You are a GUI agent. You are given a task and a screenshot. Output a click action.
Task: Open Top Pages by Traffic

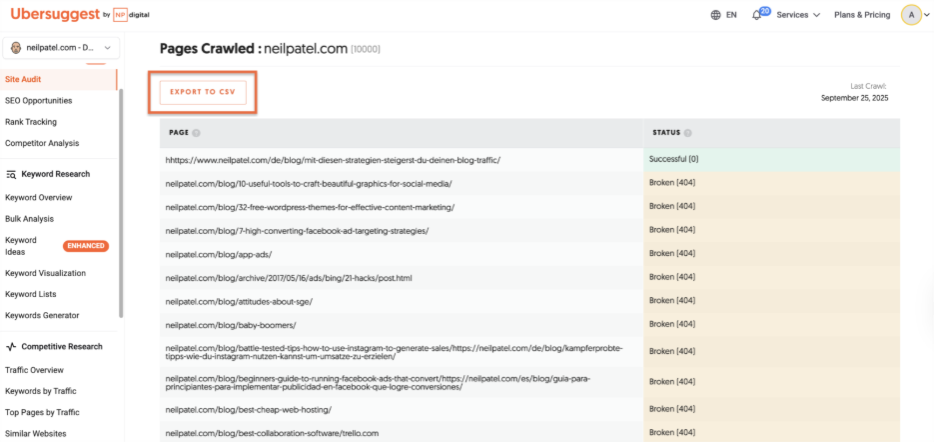tap(42, 413)
